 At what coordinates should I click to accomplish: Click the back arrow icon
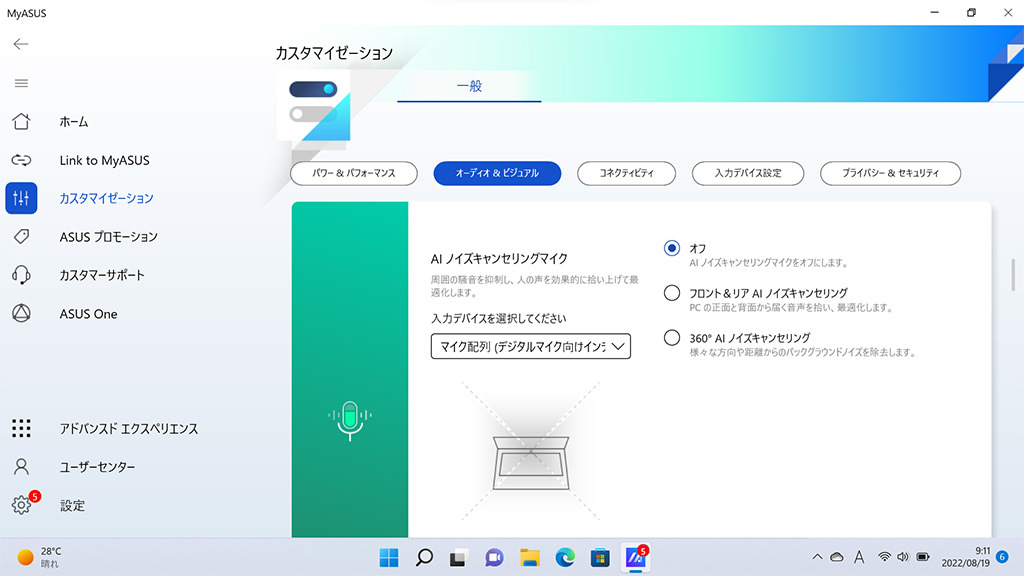pyautogui.click(x=21, y=44)
